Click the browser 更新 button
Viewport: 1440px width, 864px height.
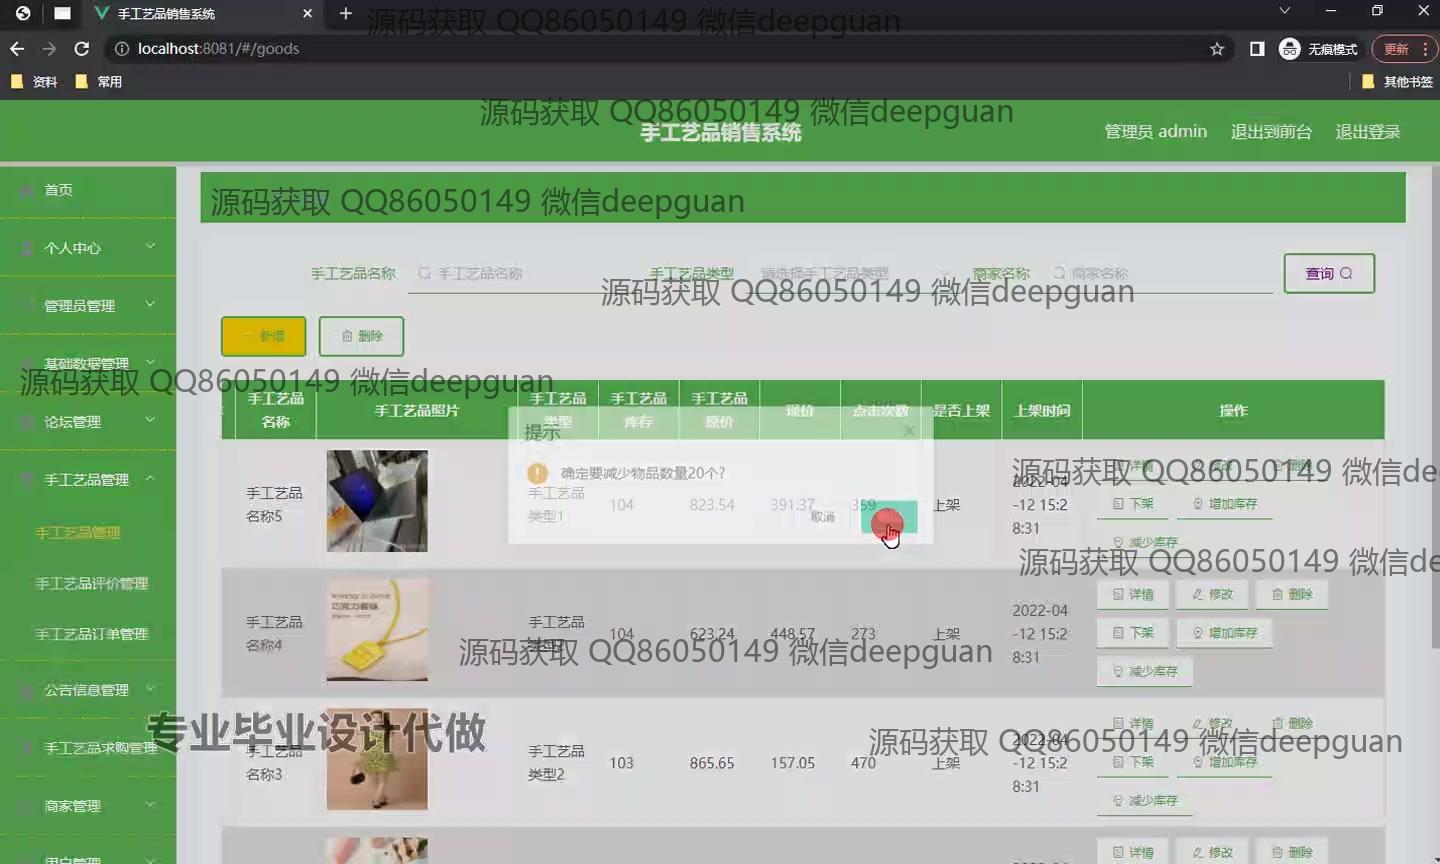pos(1404,49)
